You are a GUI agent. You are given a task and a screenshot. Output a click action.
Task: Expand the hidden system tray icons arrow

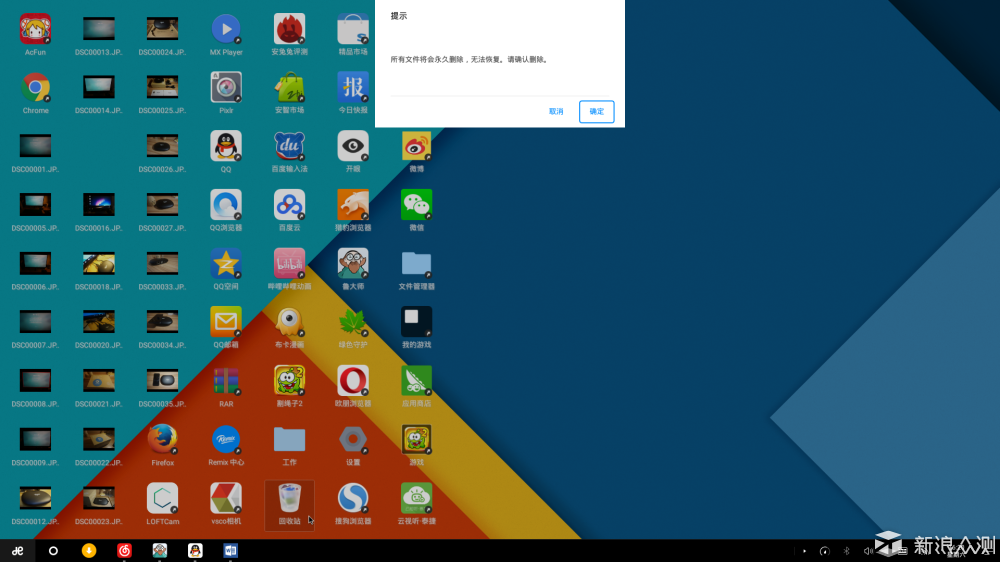[x=804, y=551]
